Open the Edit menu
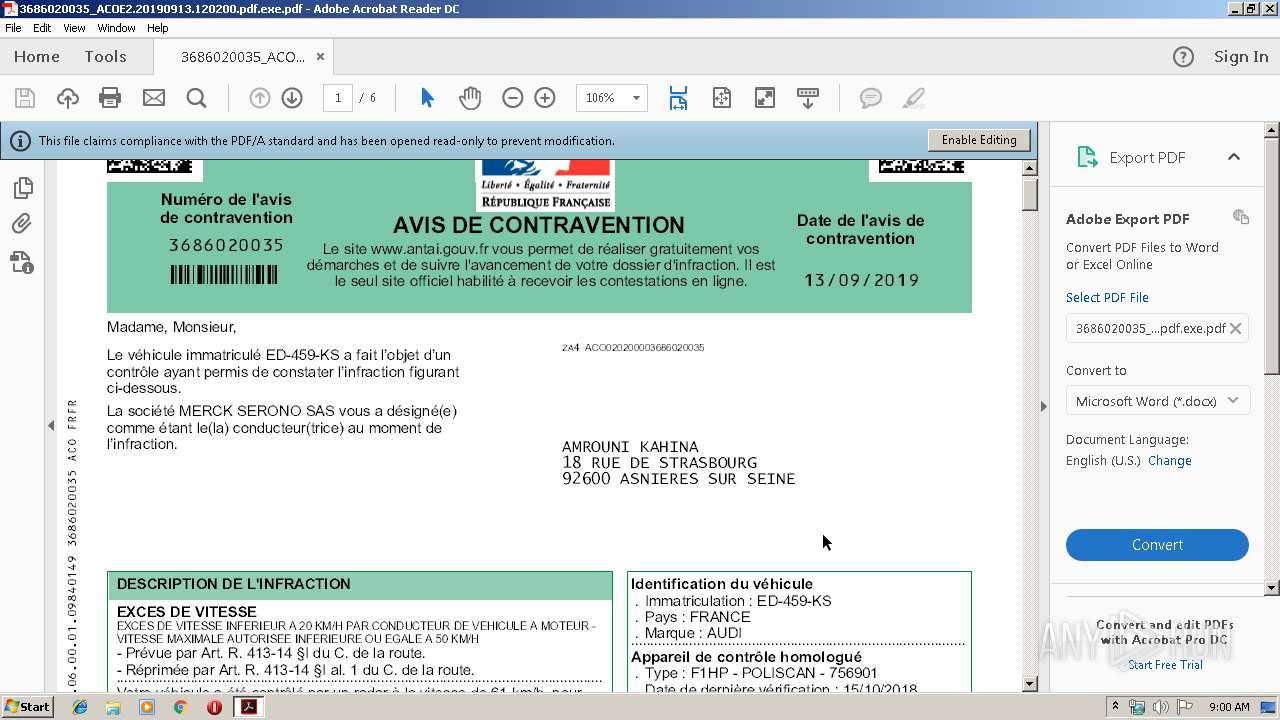1280x720 pixels. coord(42,28)
